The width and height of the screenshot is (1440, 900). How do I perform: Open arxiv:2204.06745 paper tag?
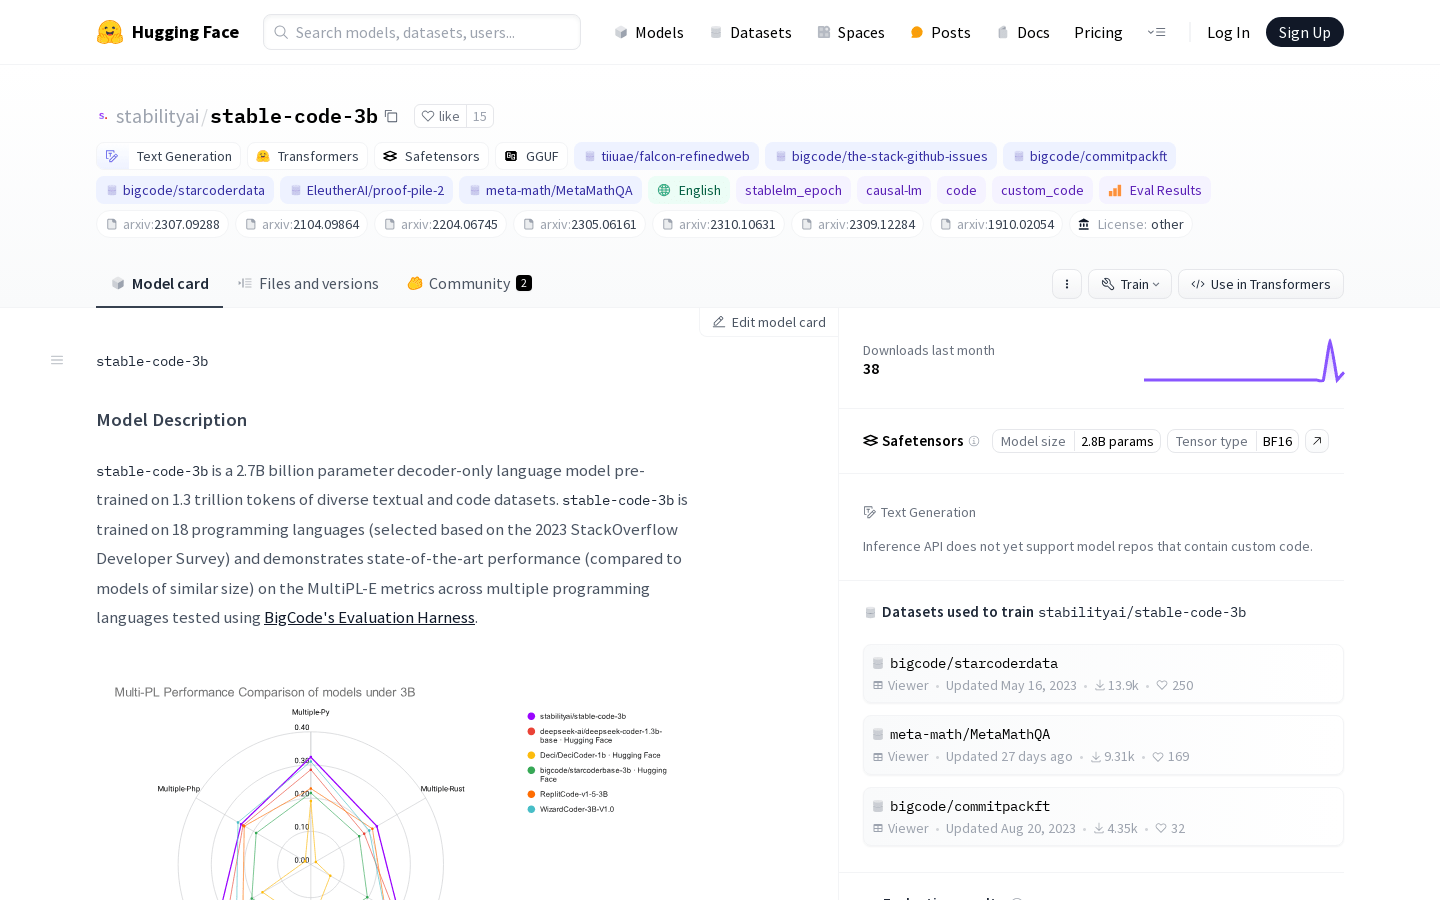point(441,224)
